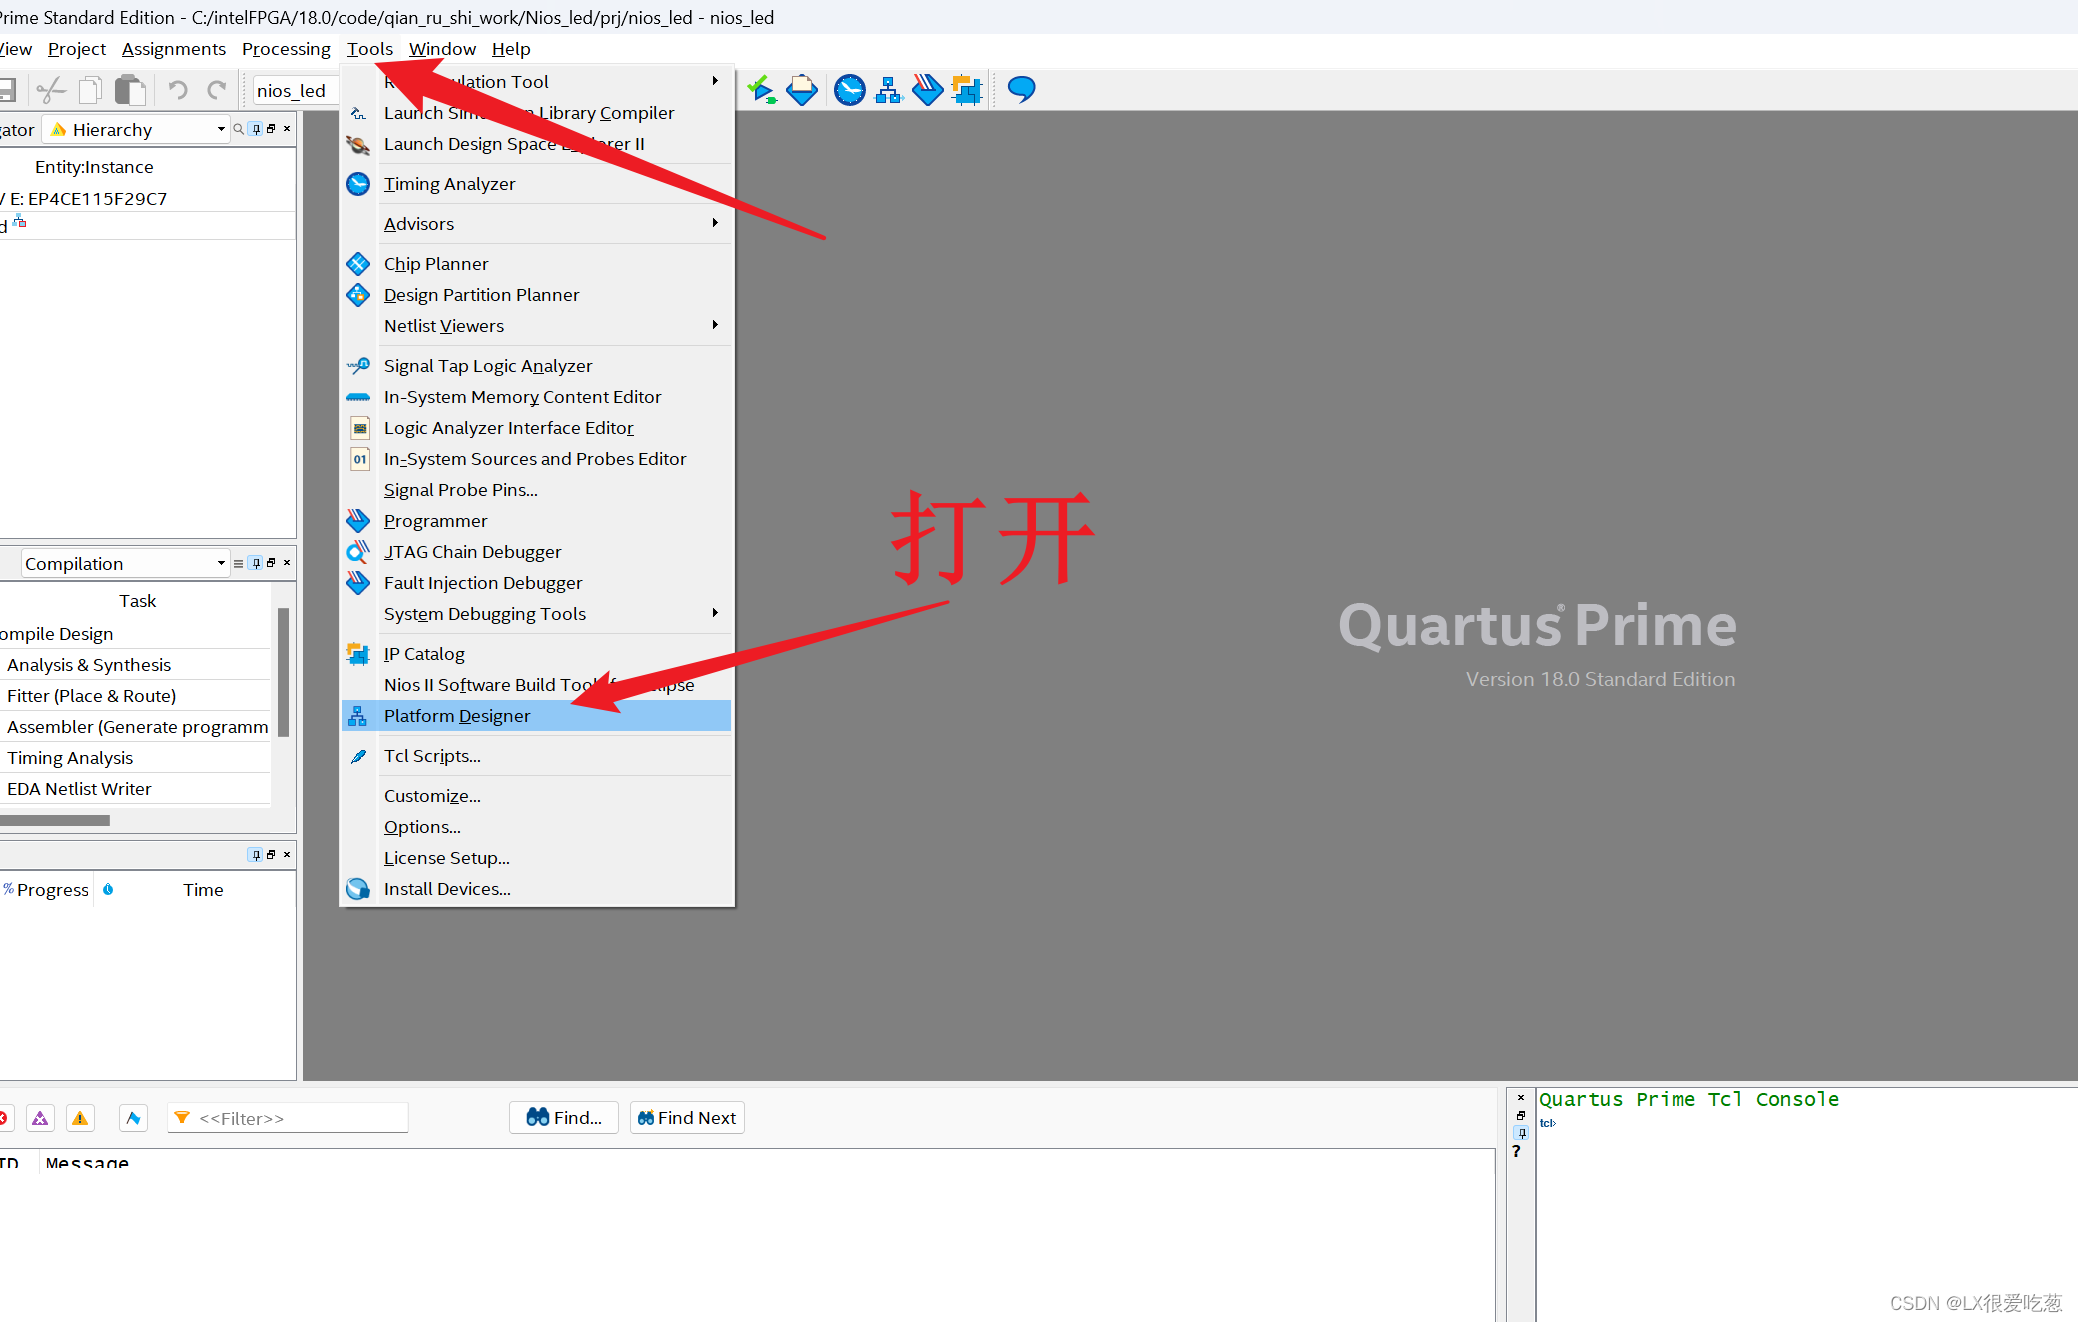
Task: Click the list menu icon beside Compilation dropdown
Action: pyautogui.click(x=238, y=564)
